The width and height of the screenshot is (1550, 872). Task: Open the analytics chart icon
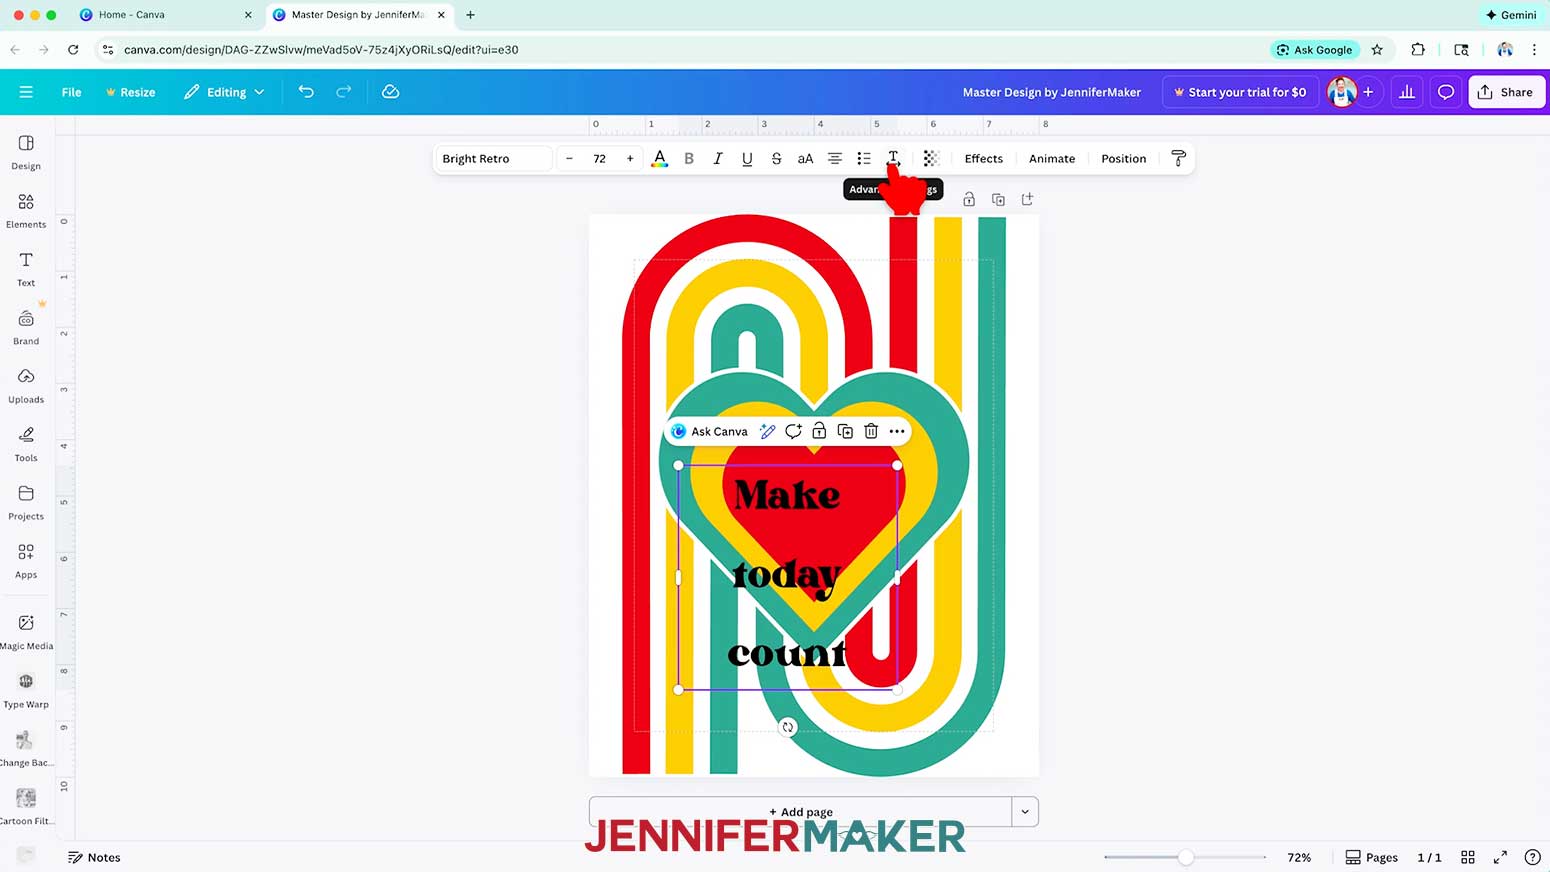click(x=1407, y=92)
